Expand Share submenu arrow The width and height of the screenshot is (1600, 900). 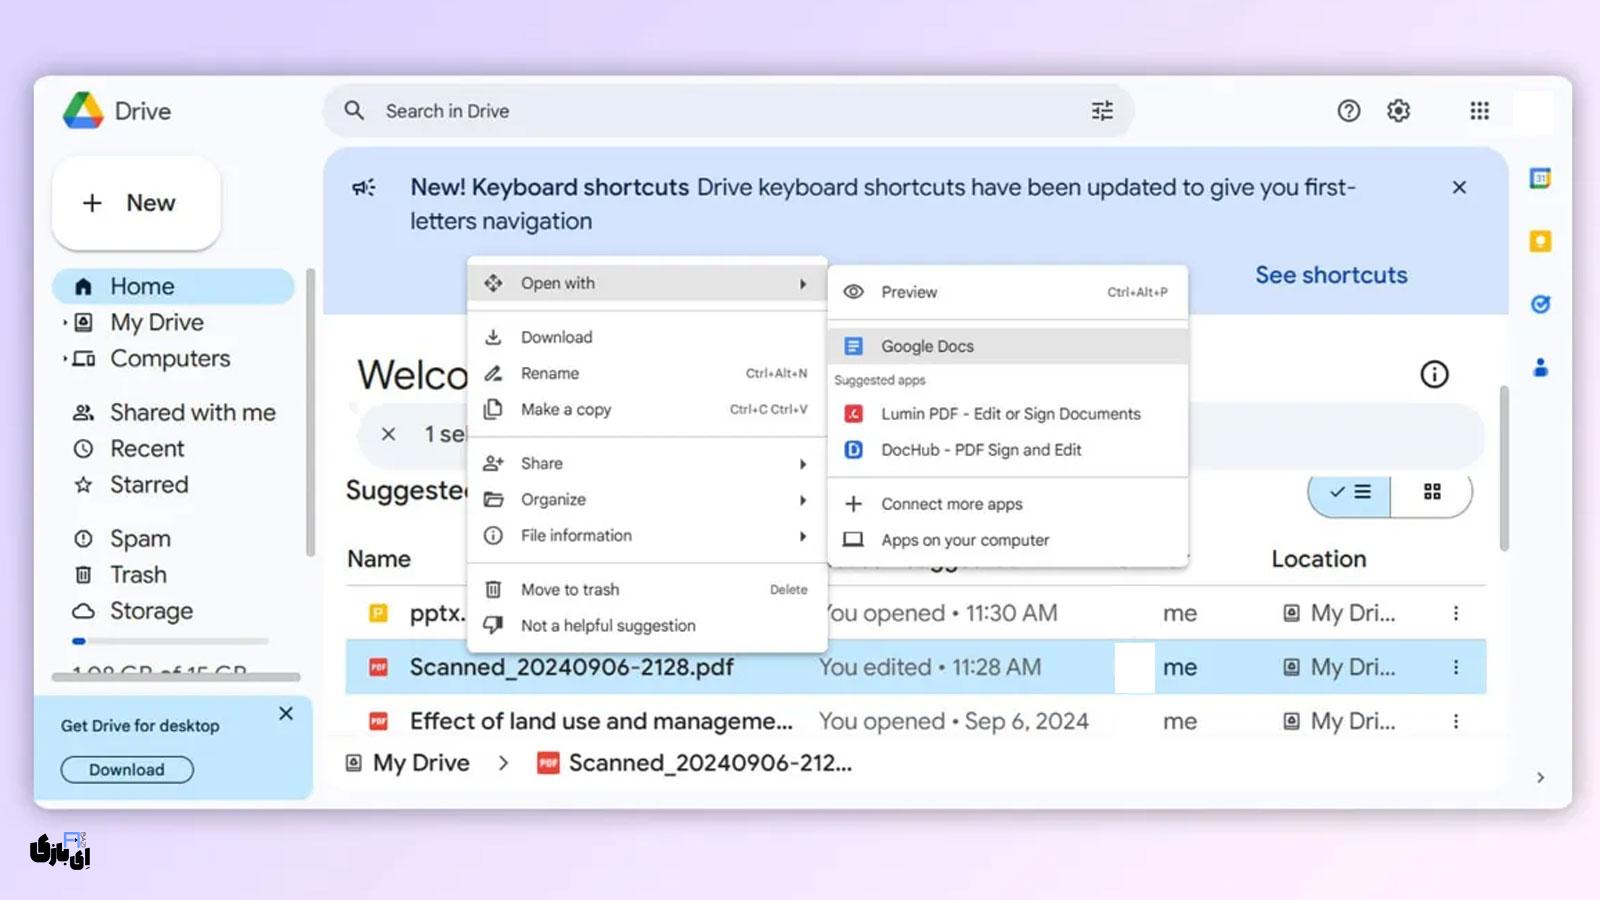[x=803, y=464]
